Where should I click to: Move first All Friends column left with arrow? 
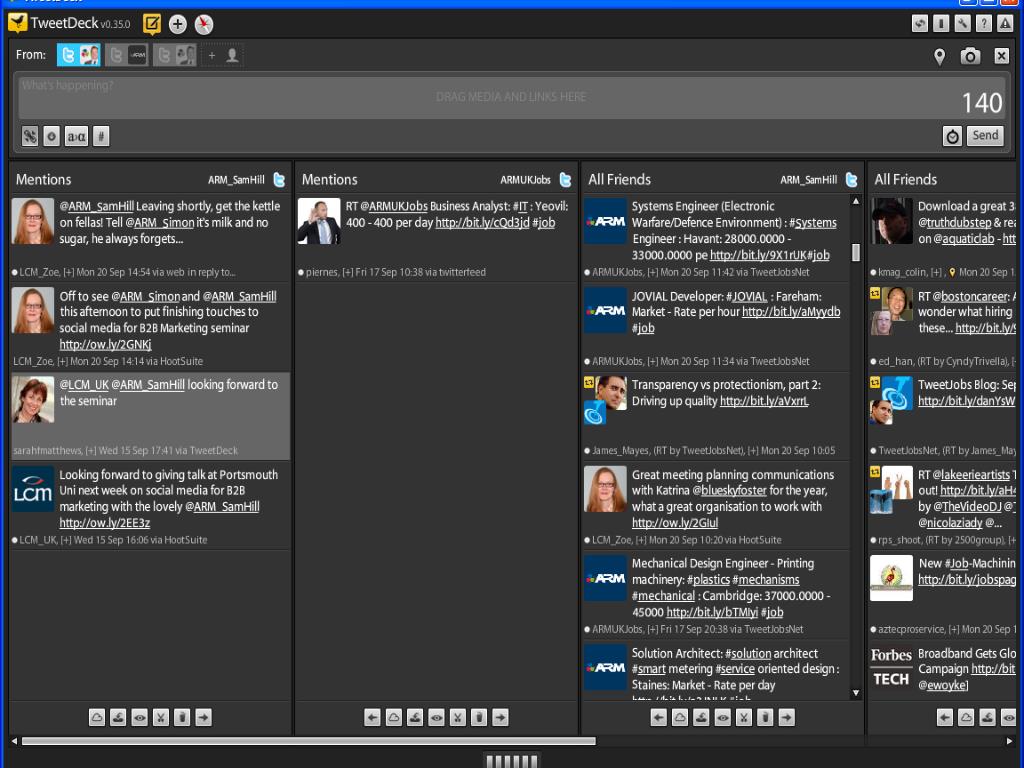[658, 718]
